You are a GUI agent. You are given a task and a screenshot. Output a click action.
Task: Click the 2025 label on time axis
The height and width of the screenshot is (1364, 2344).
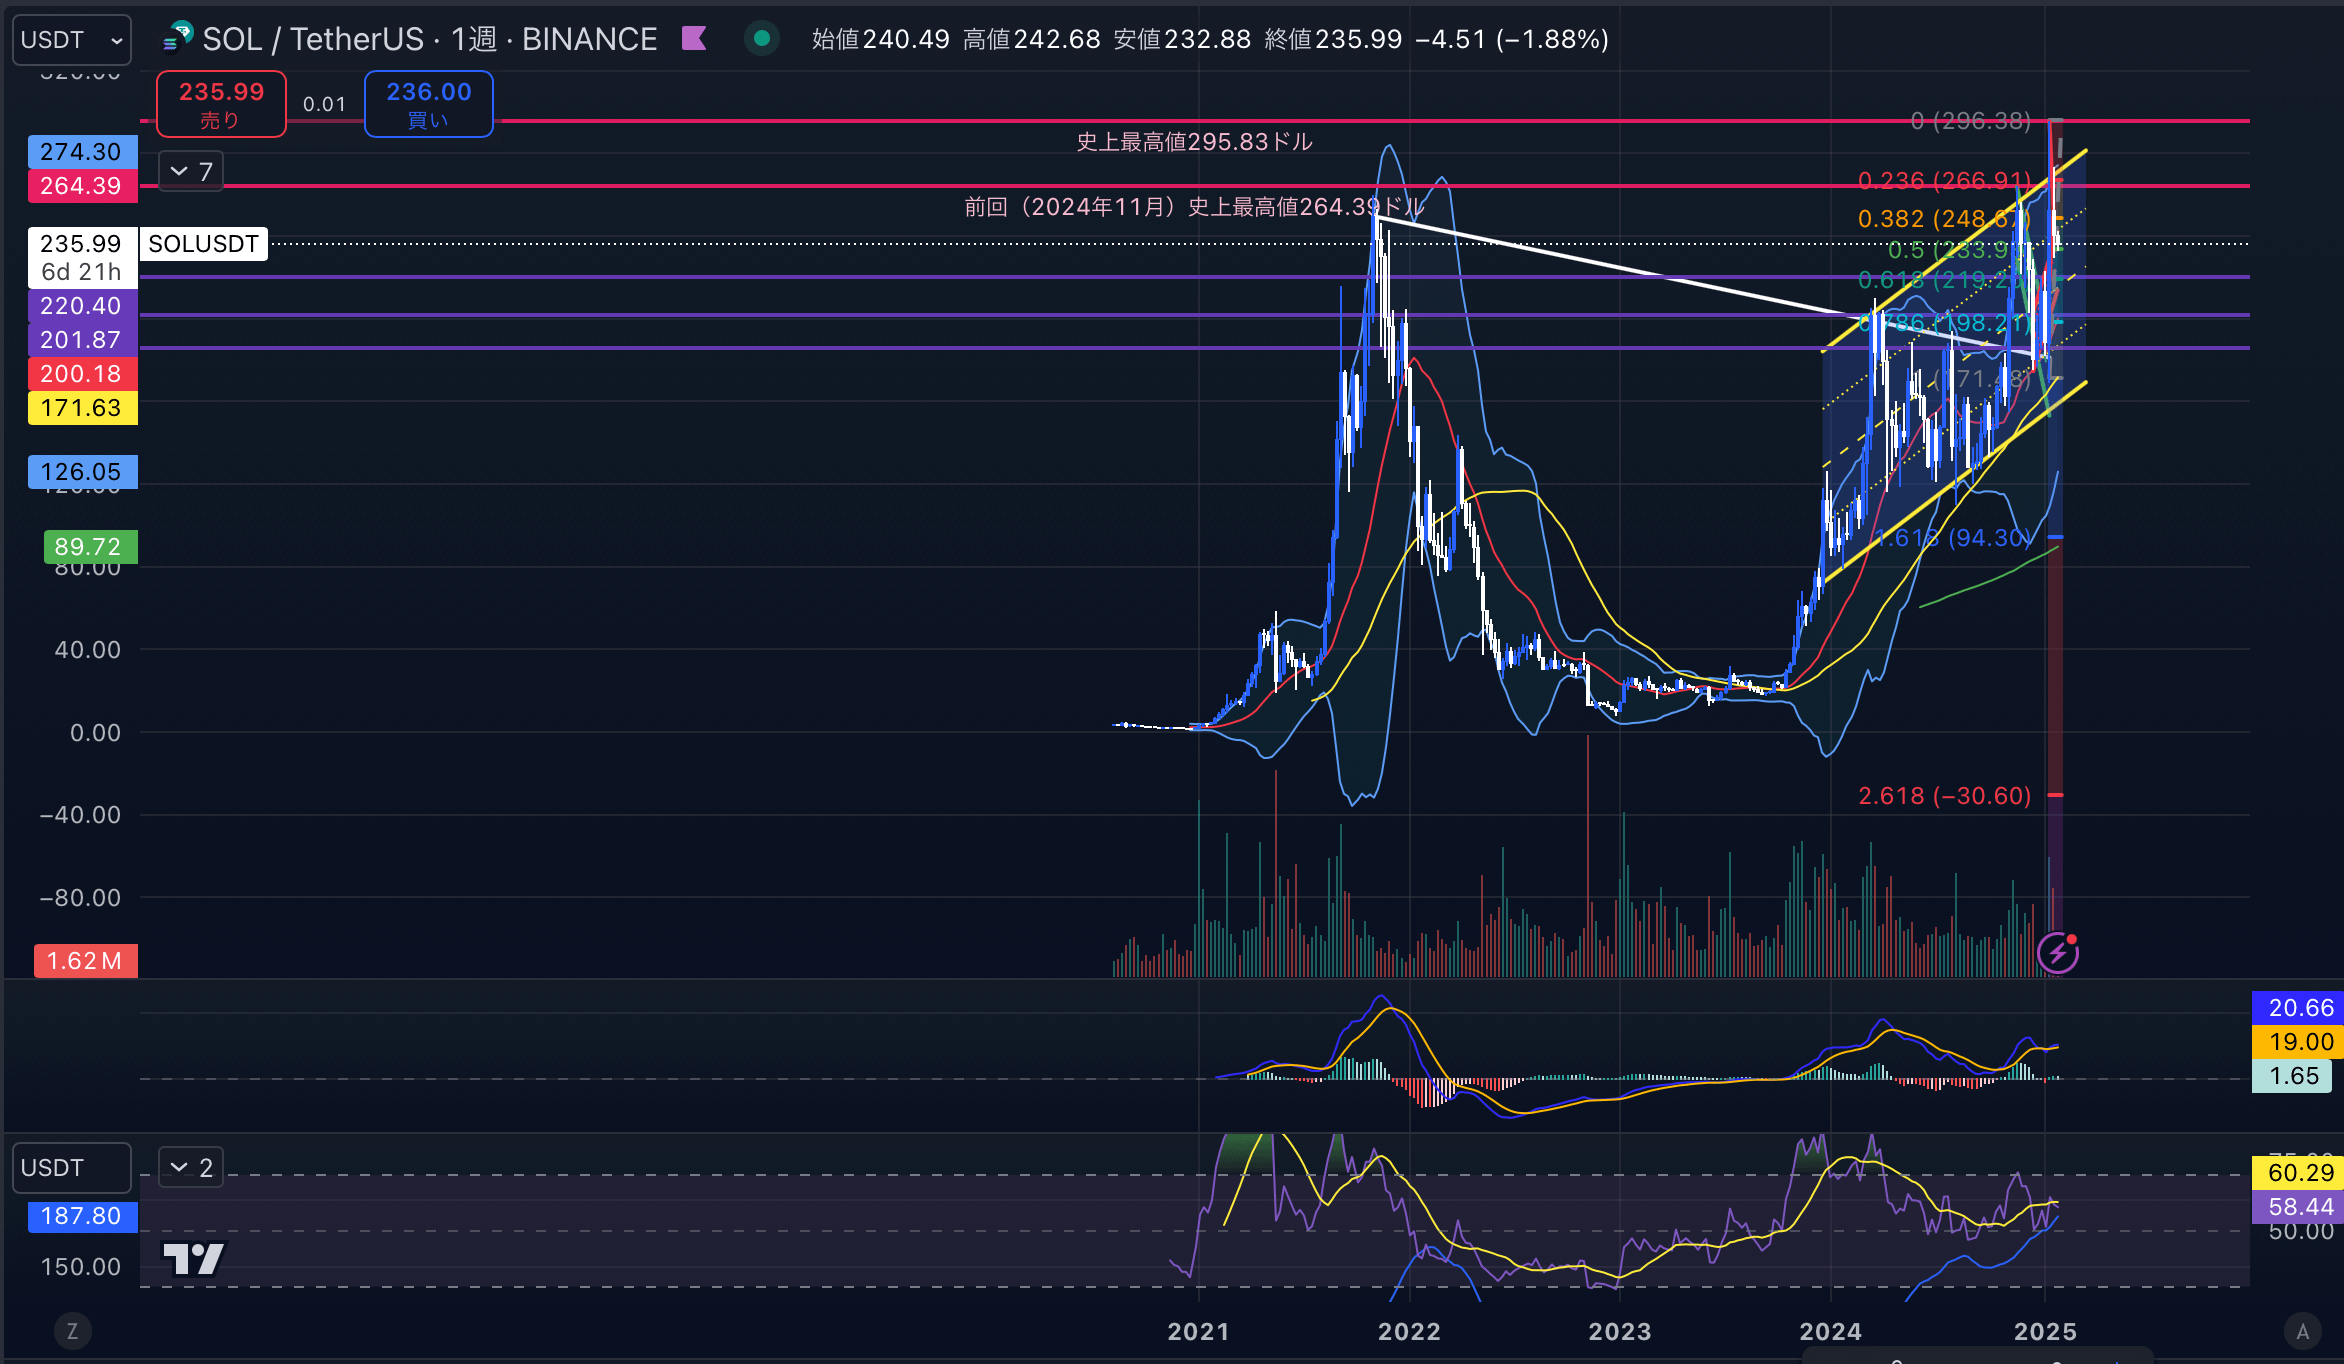click(2045, 1332)
